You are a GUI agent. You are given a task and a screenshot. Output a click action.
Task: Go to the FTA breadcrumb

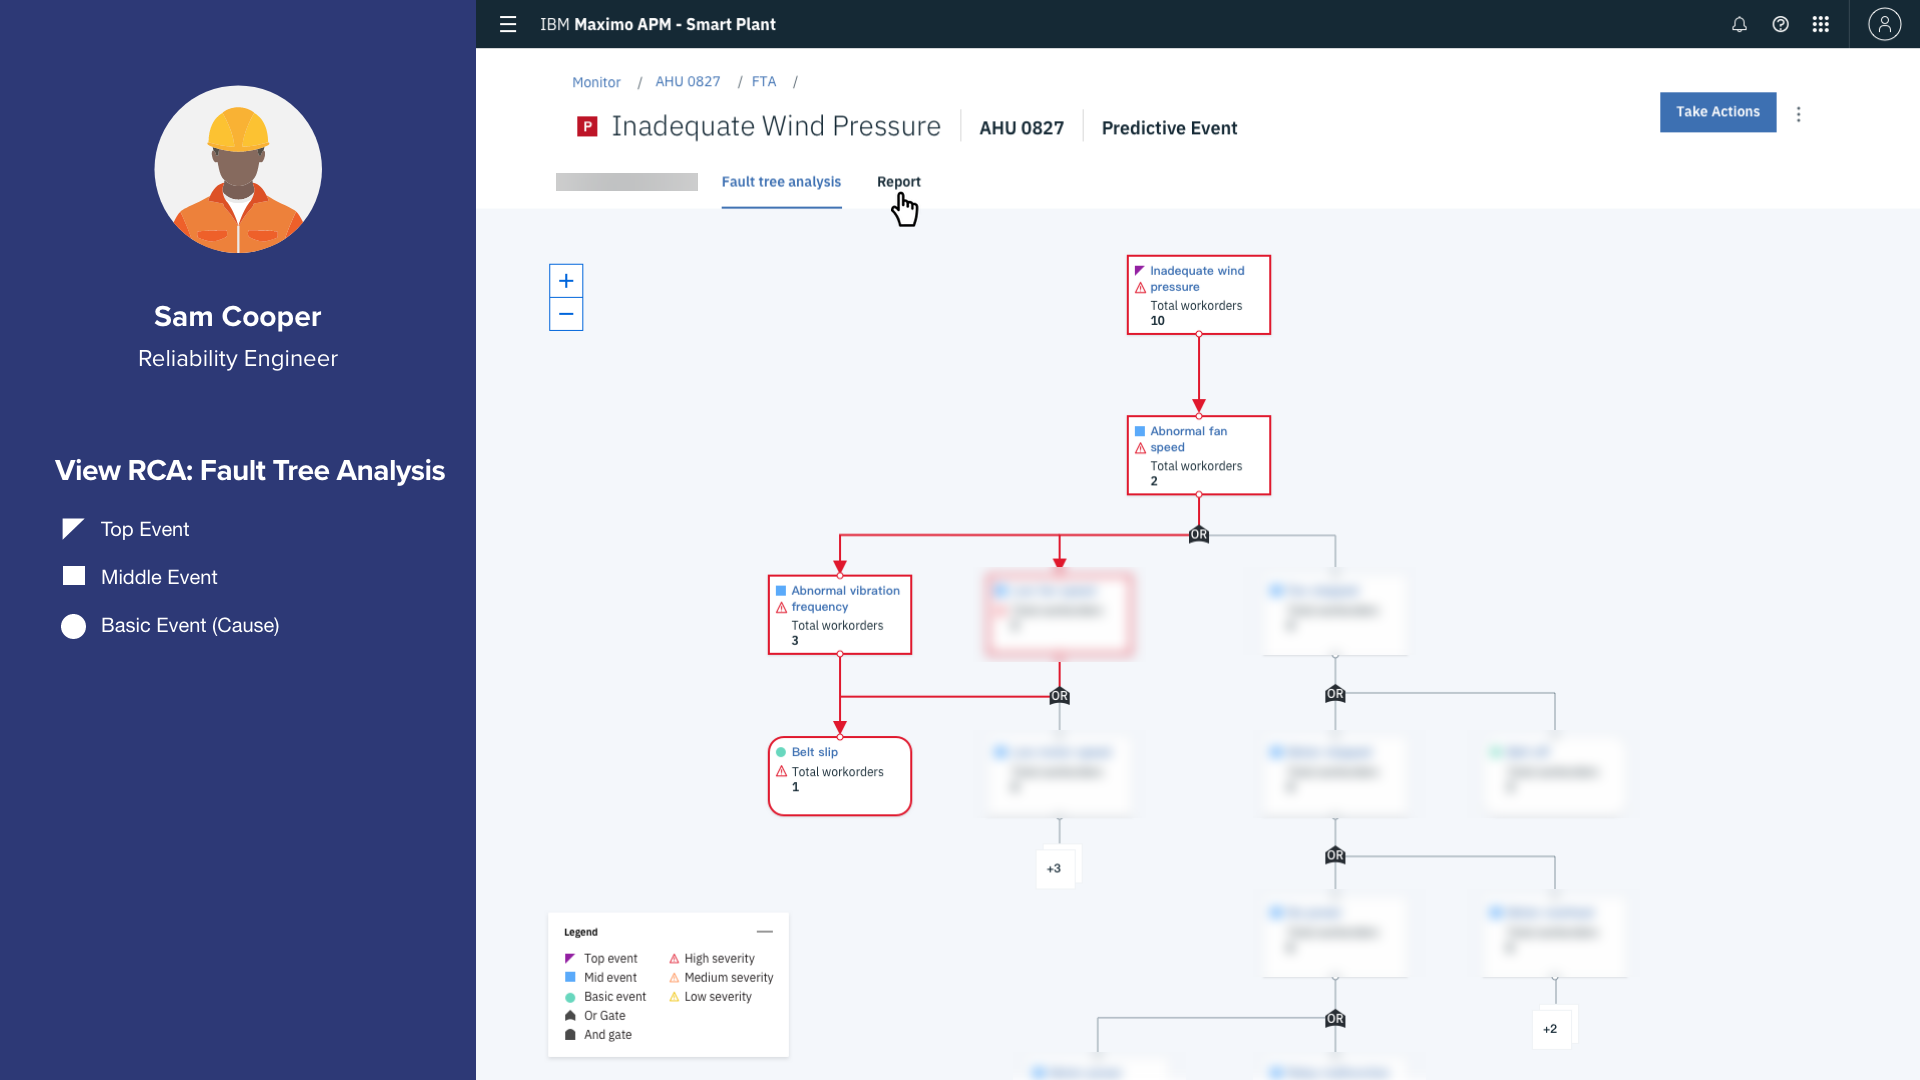coord(764,82)
